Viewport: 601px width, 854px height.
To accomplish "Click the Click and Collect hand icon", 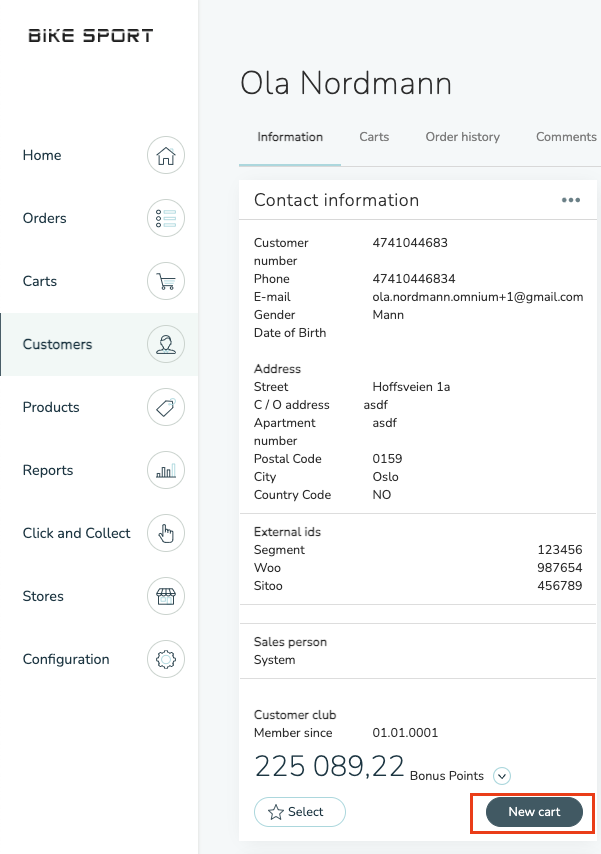I will [166, 533].
